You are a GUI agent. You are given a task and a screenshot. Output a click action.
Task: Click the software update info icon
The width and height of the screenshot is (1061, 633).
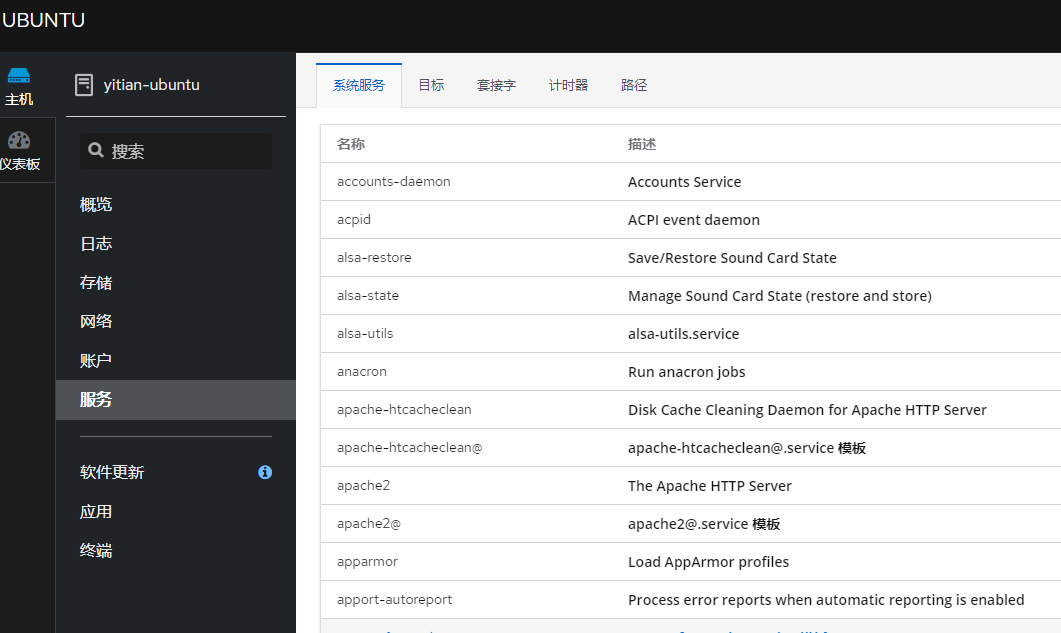tap(265, 472)
